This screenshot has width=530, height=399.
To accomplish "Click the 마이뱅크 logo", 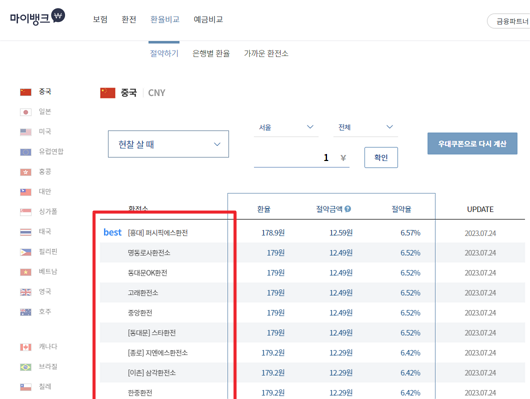I will (37, 17).
